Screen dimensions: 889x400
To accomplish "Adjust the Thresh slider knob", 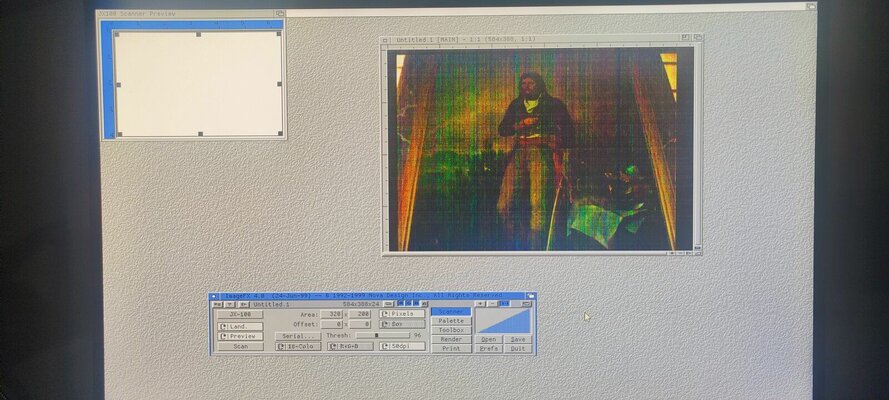I will point(376,336).
